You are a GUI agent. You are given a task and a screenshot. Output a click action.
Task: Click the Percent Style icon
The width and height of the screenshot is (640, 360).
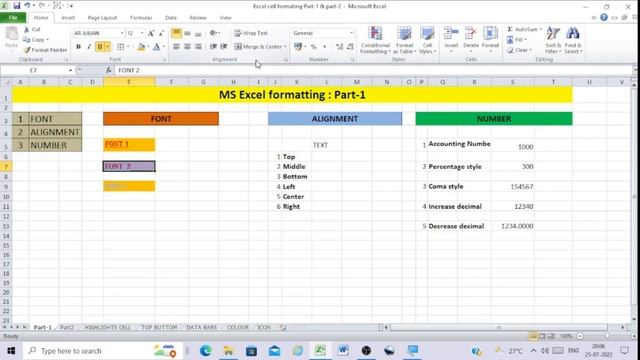tap(313, 47)
